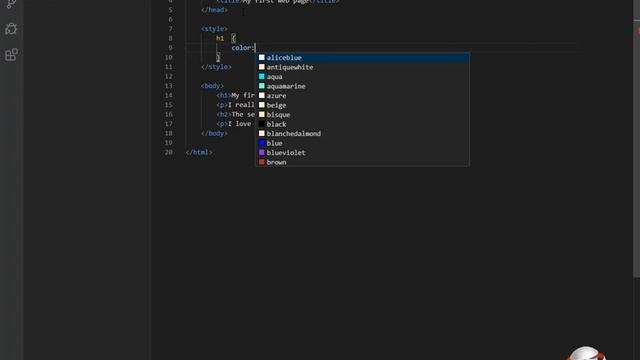This screenshot has width=640, height=360.
Task: Select antiquewhite from the suggestion list
Action: coord(362,67)
